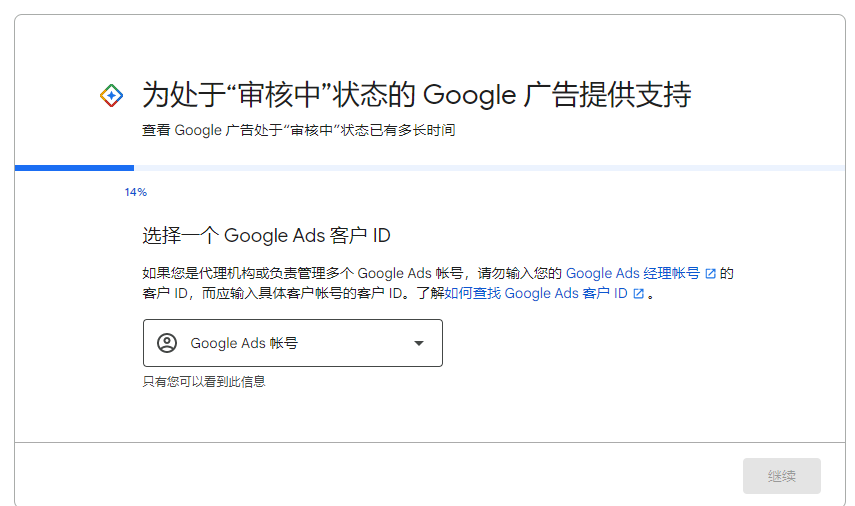This screenshot has width=855, height=506.
Task: Click the 14% progress label
Action: coord(135,192)
